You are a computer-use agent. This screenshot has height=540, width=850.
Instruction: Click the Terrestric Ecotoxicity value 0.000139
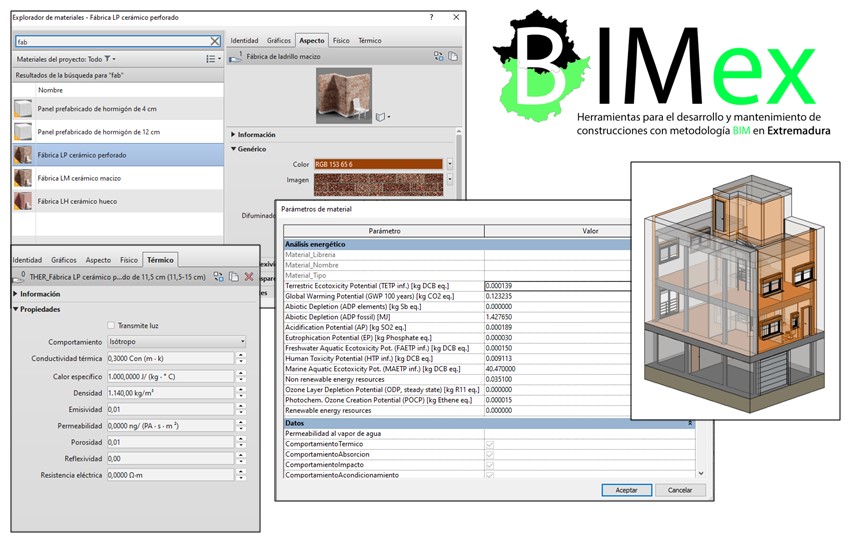click(558, 286)
